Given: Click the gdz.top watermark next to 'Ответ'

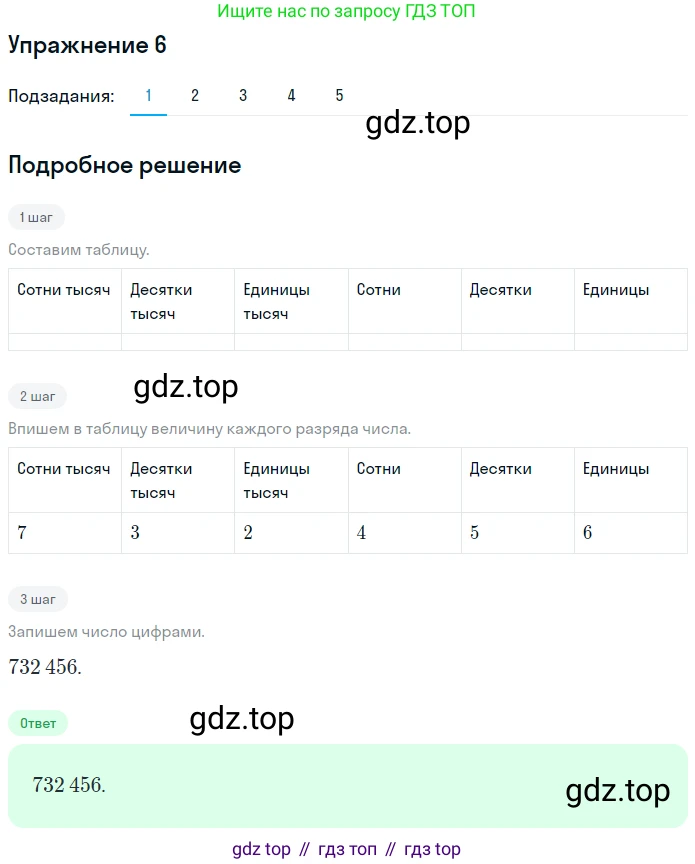Looking at the screenshot, I should [x=242, y=719].
